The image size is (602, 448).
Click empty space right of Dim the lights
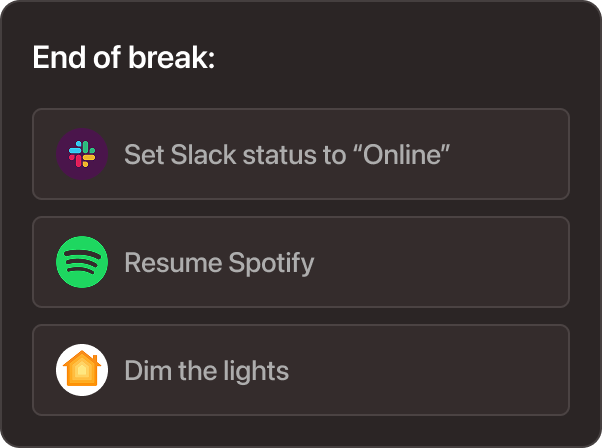click(430, 370)
